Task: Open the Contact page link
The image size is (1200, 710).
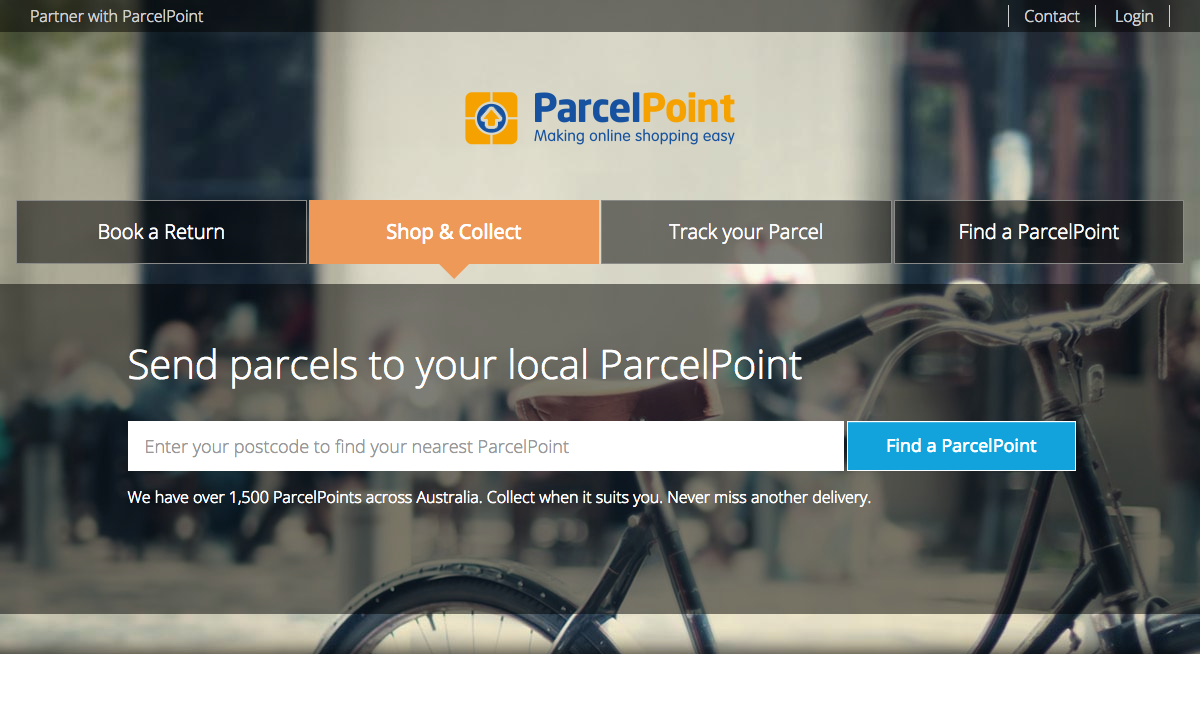Action: (x=1052, y=16)
